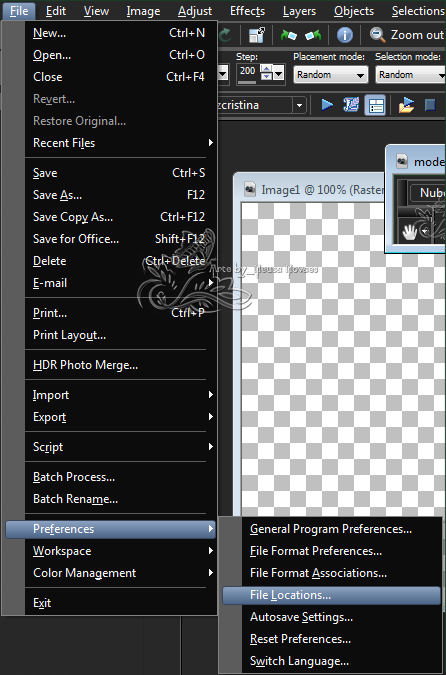Expand the script name dropdown list
Screen dimensions: 446x675
(299, 105)
